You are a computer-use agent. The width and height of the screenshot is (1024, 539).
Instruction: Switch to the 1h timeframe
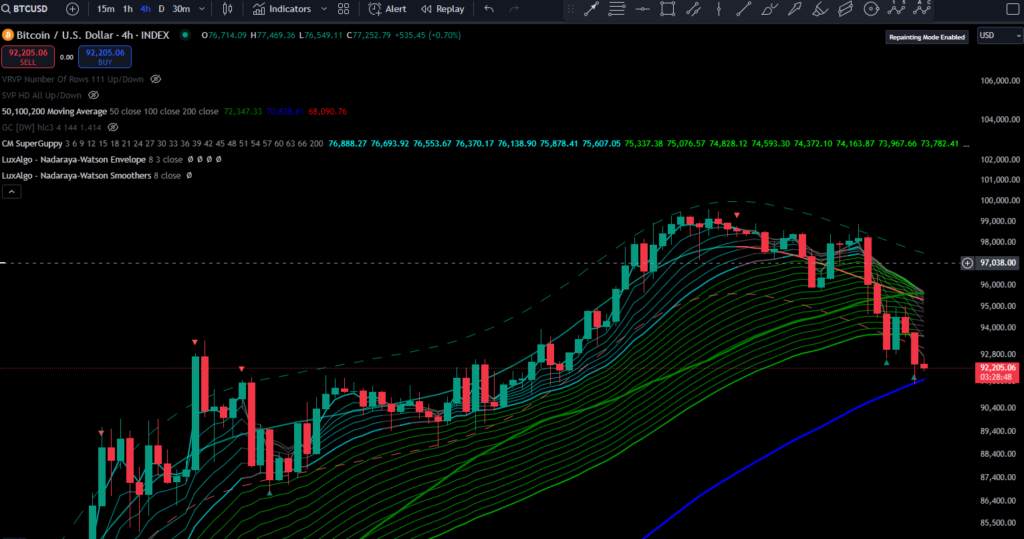pyautogui.click(x=127, y=9)
